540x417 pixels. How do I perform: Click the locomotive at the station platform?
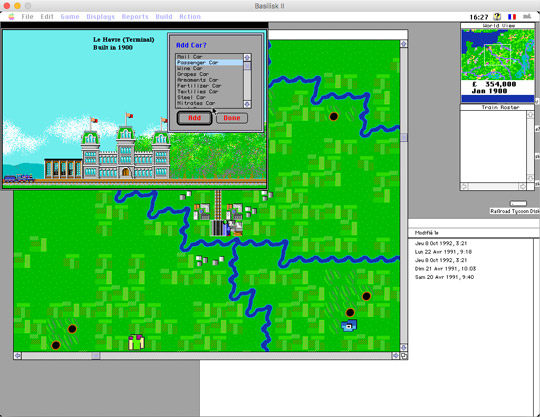coord(19,178)
